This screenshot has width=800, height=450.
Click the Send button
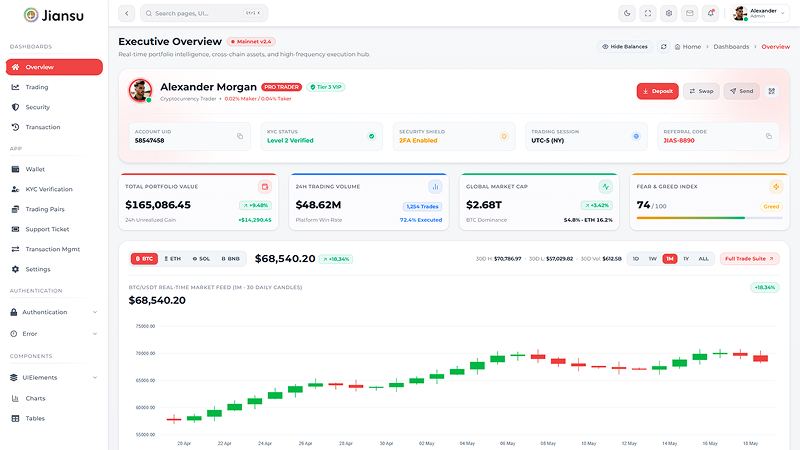(x=741, y=91)
